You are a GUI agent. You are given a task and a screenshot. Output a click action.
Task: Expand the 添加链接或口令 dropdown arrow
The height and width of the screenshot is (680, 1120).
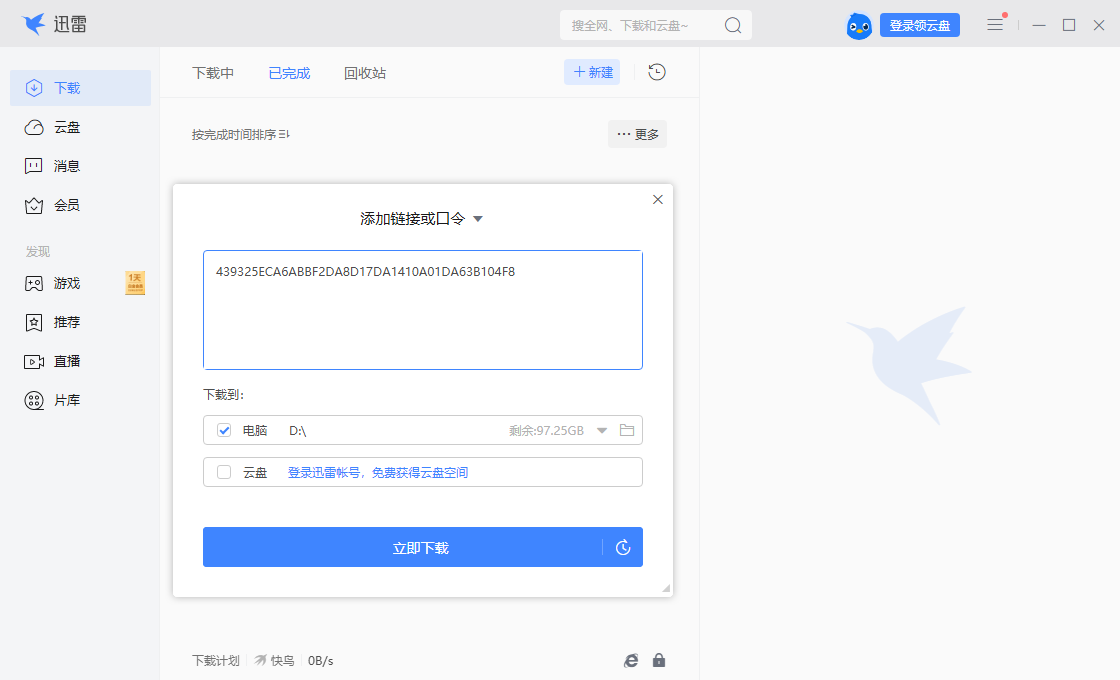477,218
